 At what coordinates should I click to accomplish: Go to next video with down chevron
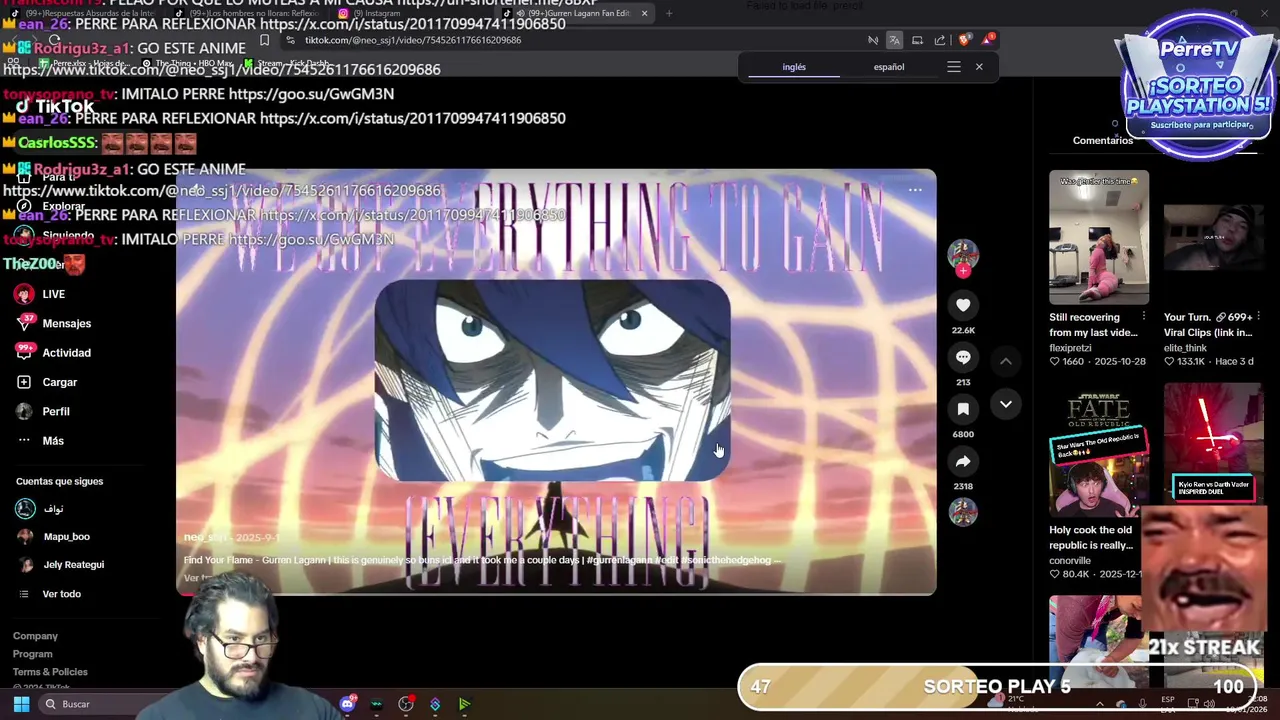[1006, 404]
